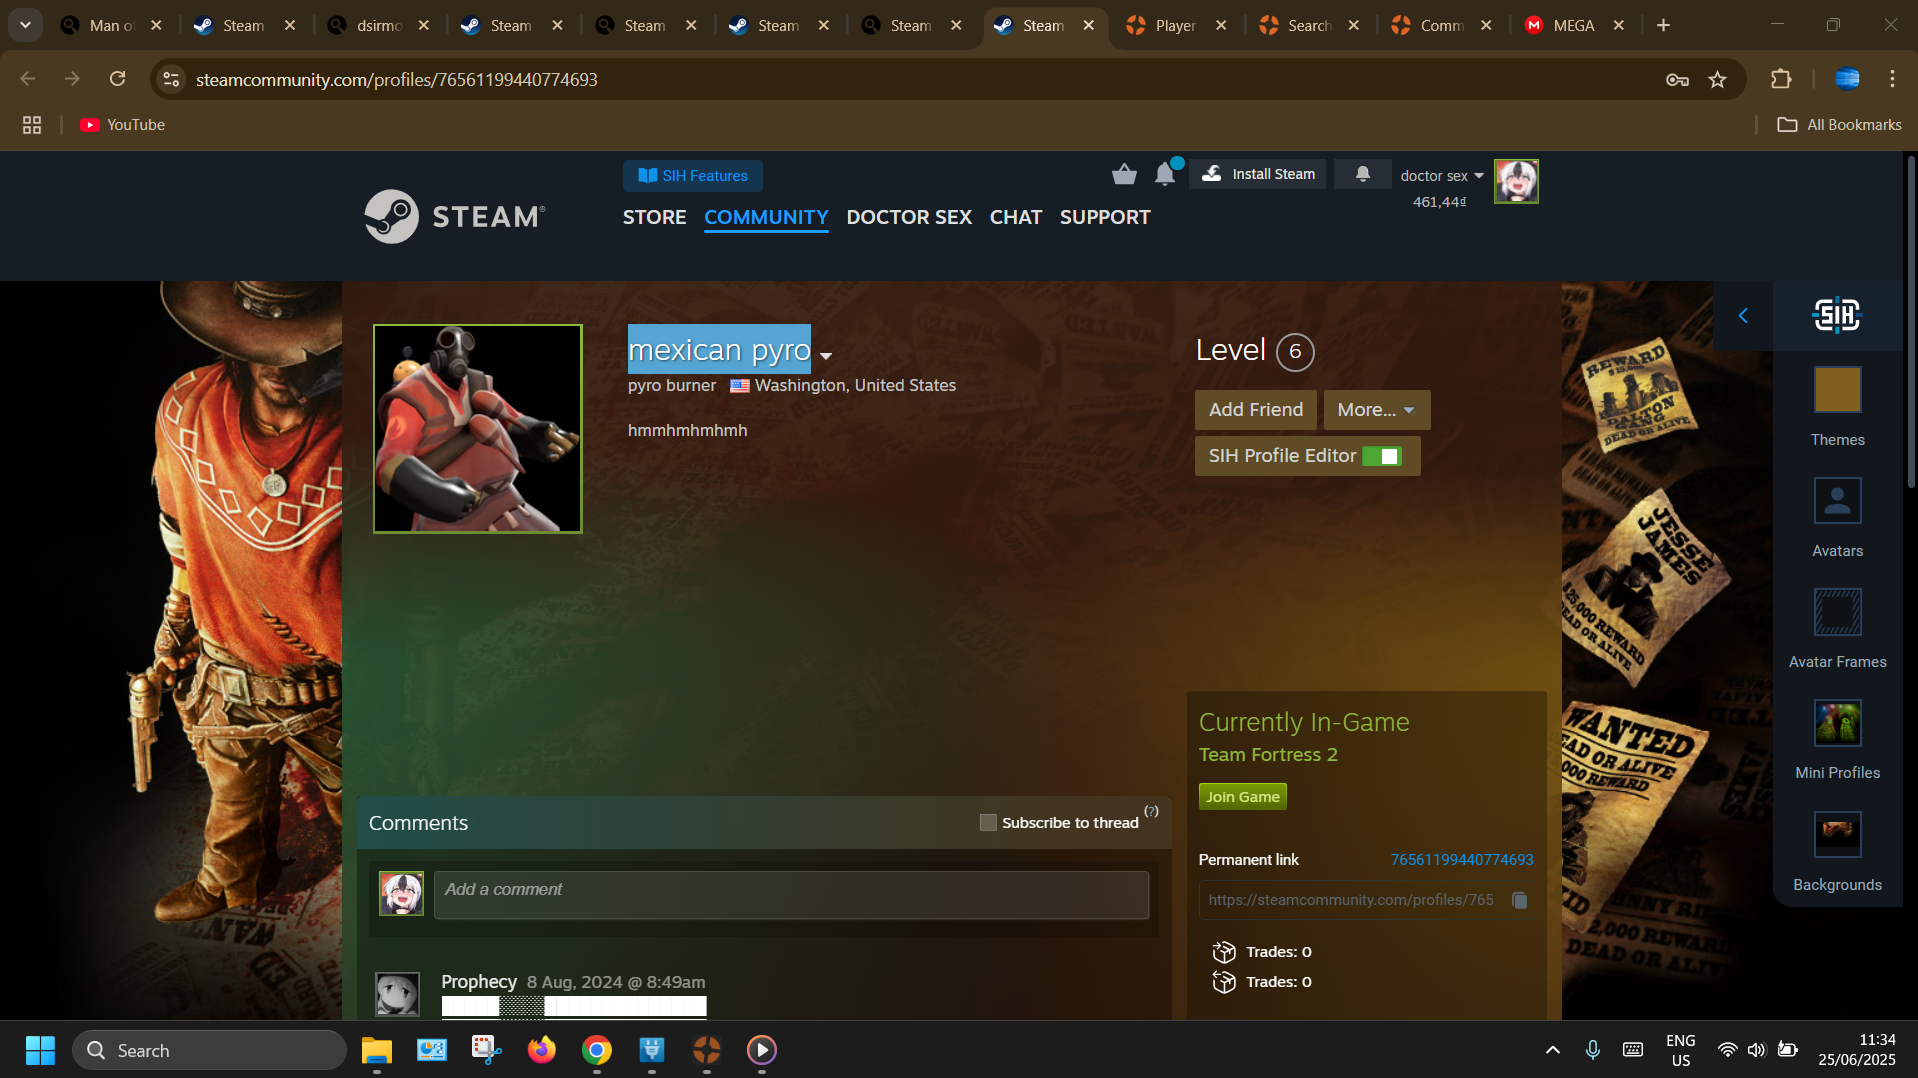Click the permanent link URL field
The width and height of the screenshot is (1918, 1078).
(1352, 900)
